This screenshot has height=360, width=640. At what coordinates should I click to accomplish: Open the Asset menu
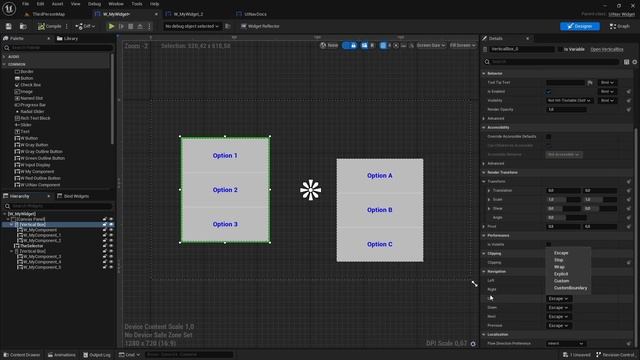tap(57, 4)
